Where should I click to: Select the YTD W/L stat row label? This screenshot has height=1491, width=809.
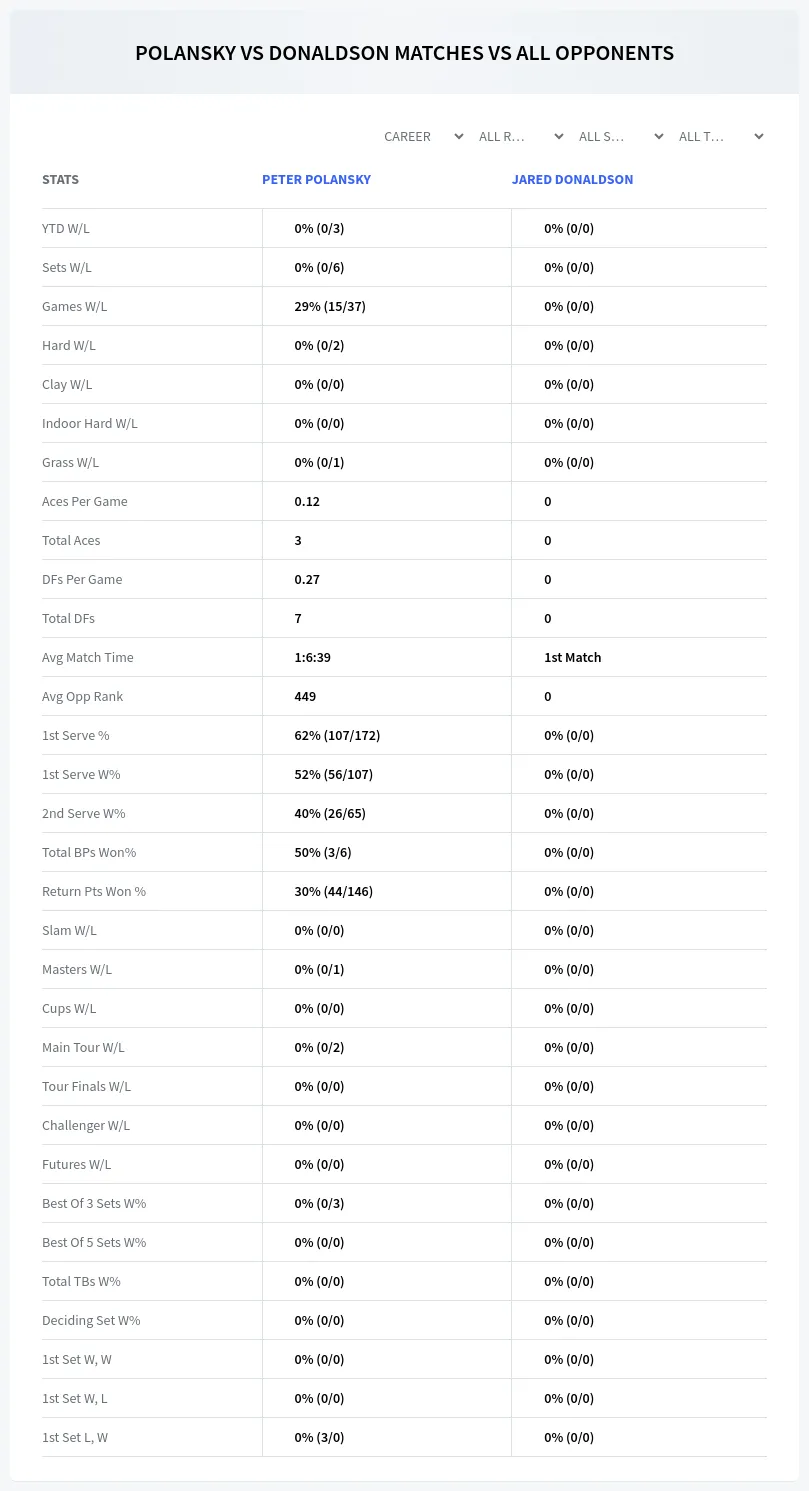coord(66,228)
